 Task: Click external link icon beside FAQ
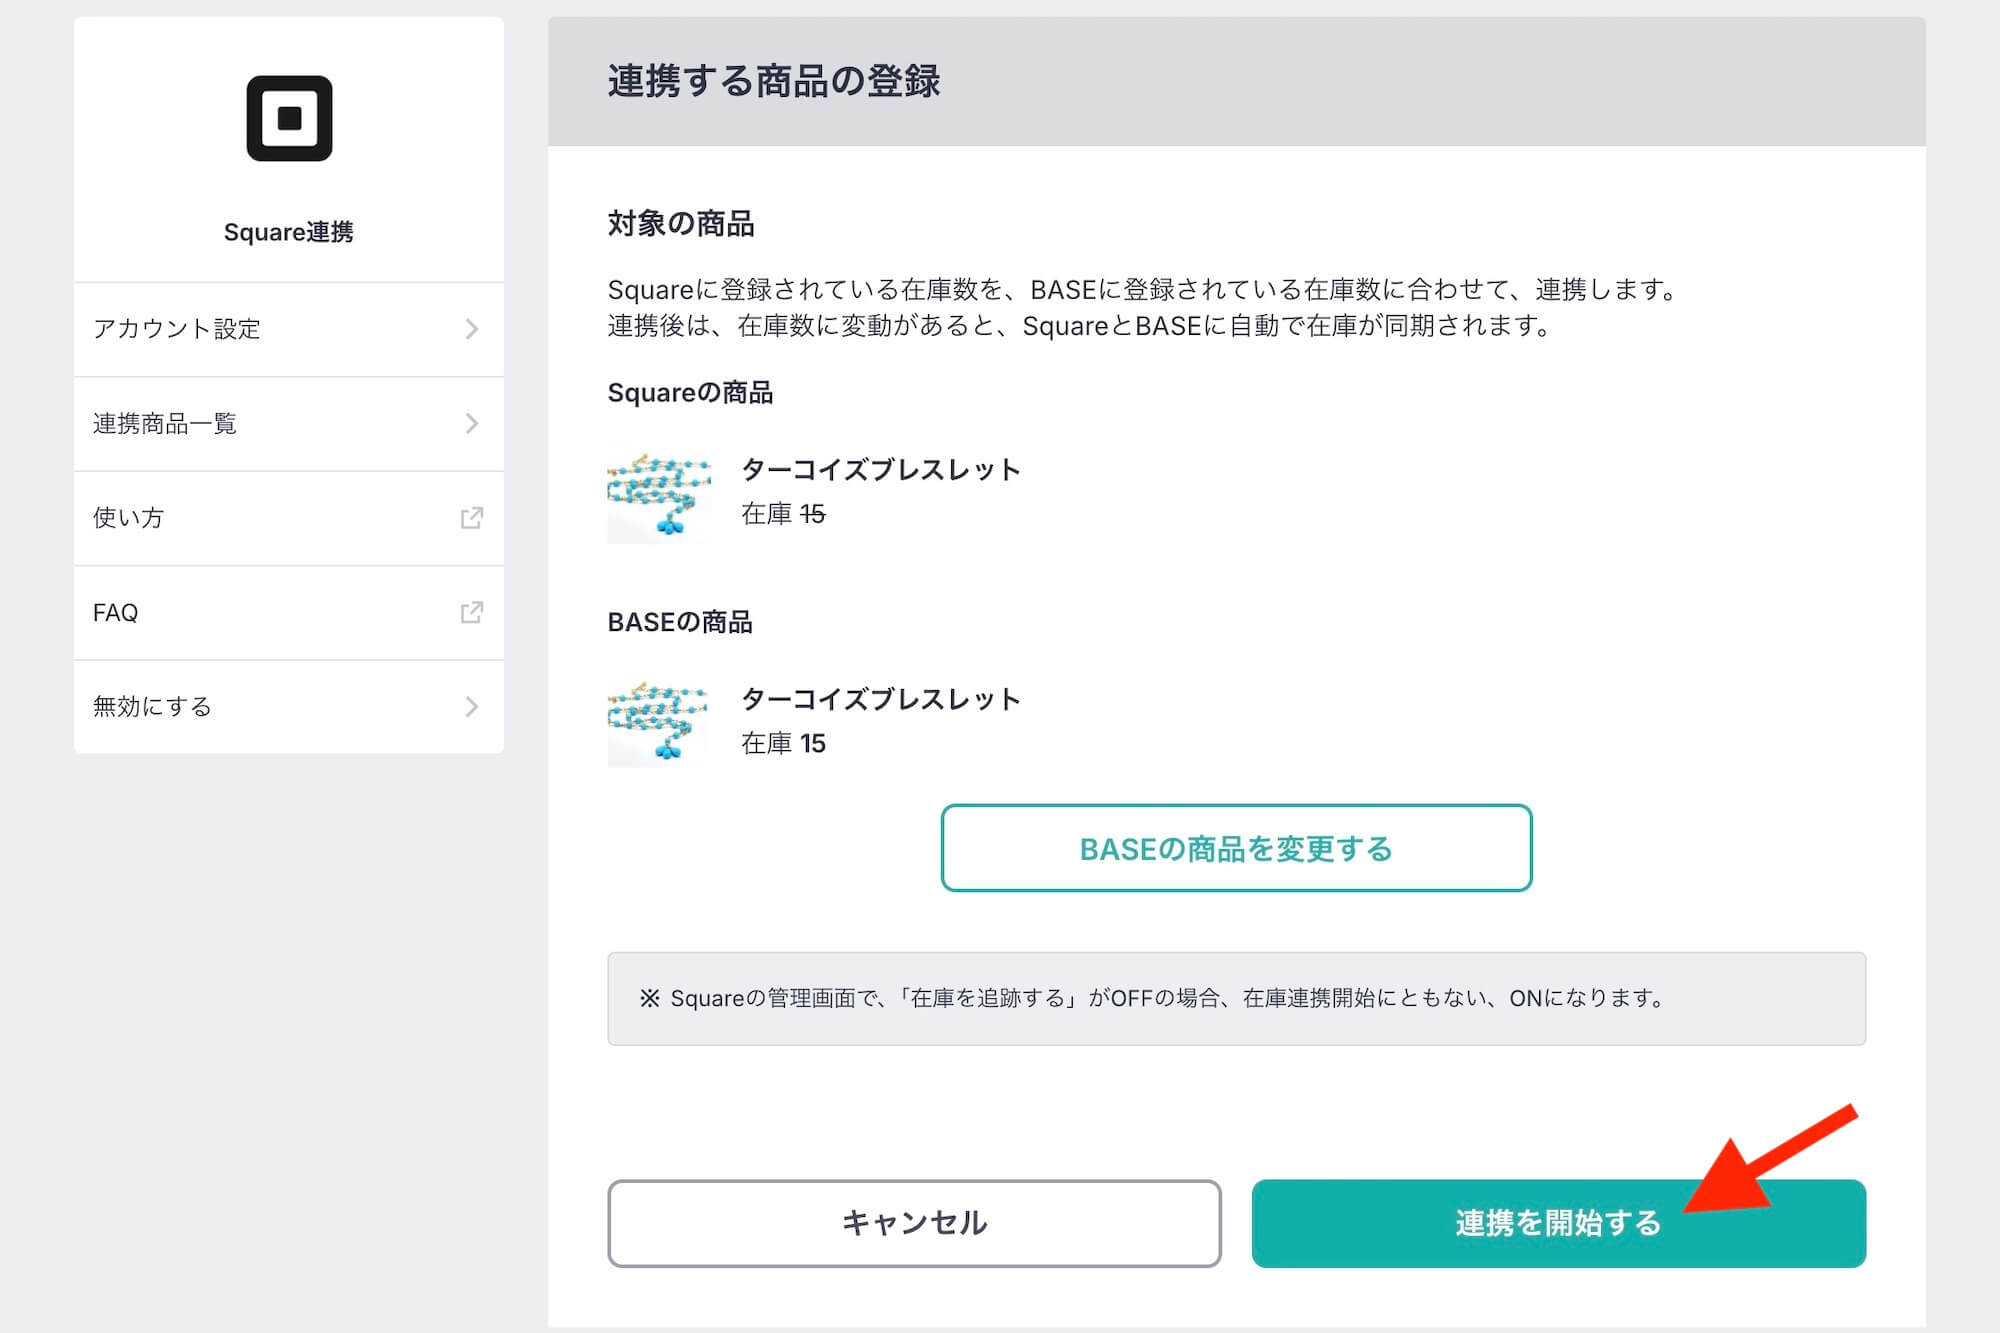coord(472,612)
